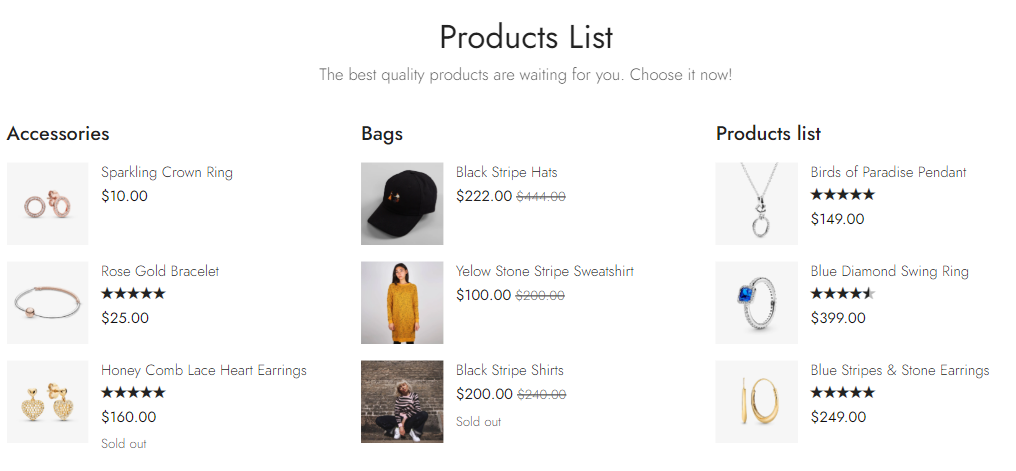
Task: Click Yelow Stone Stripe Sweatshirt title
Action: click(545, 271)
